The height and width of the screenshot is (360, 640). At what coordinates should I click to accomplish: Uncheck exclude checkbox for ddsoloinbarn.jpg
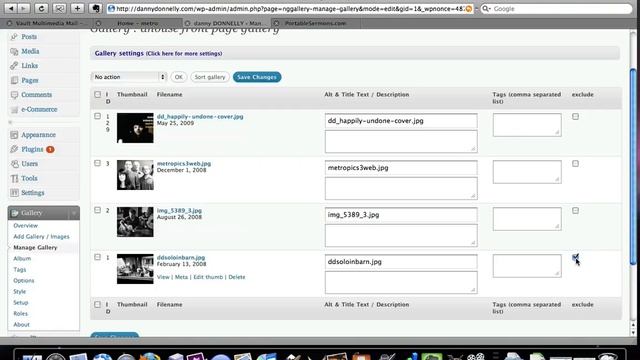[575, 257]
